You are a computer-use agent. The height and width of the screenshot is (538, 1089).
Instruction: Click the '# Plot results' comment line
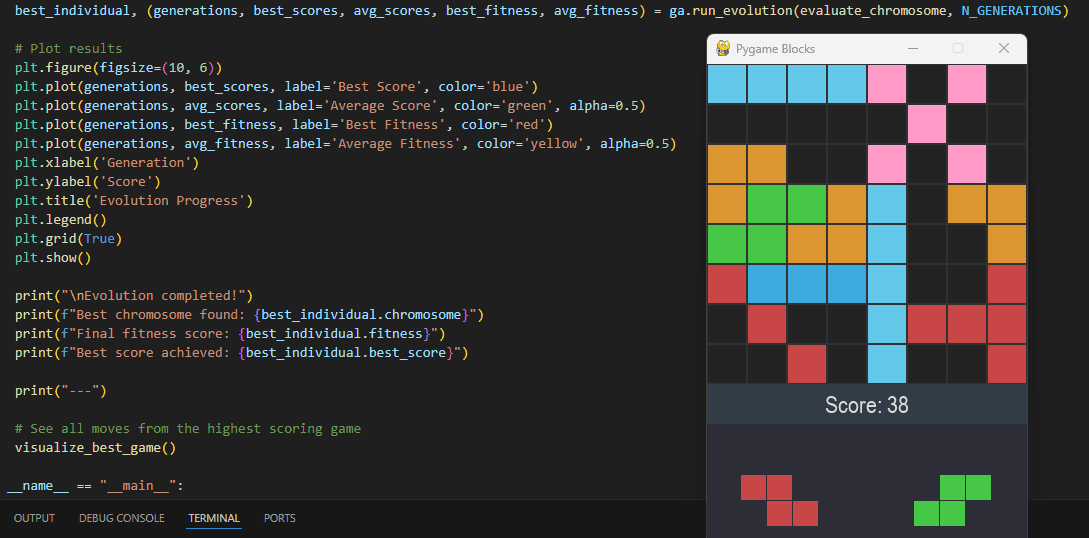[69, 49]
